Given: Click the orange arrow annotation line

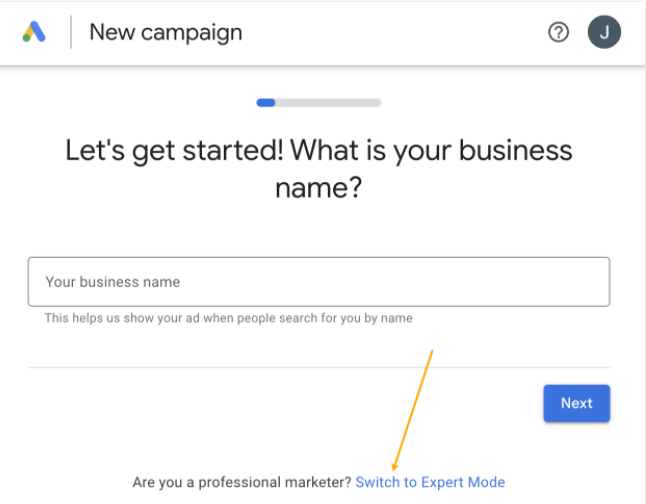Looking at the screenshot, I should click(414, 408).
